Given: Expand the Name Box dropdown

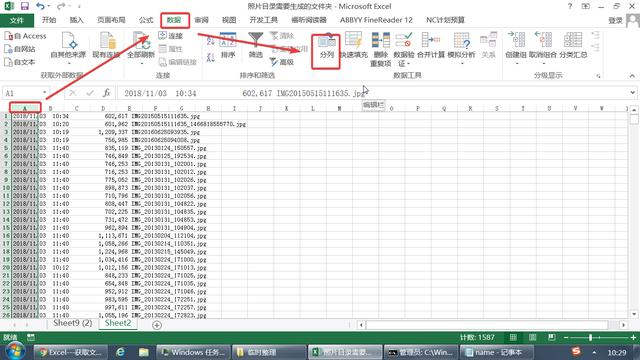Looking at the screenshot, I should 44,93.
